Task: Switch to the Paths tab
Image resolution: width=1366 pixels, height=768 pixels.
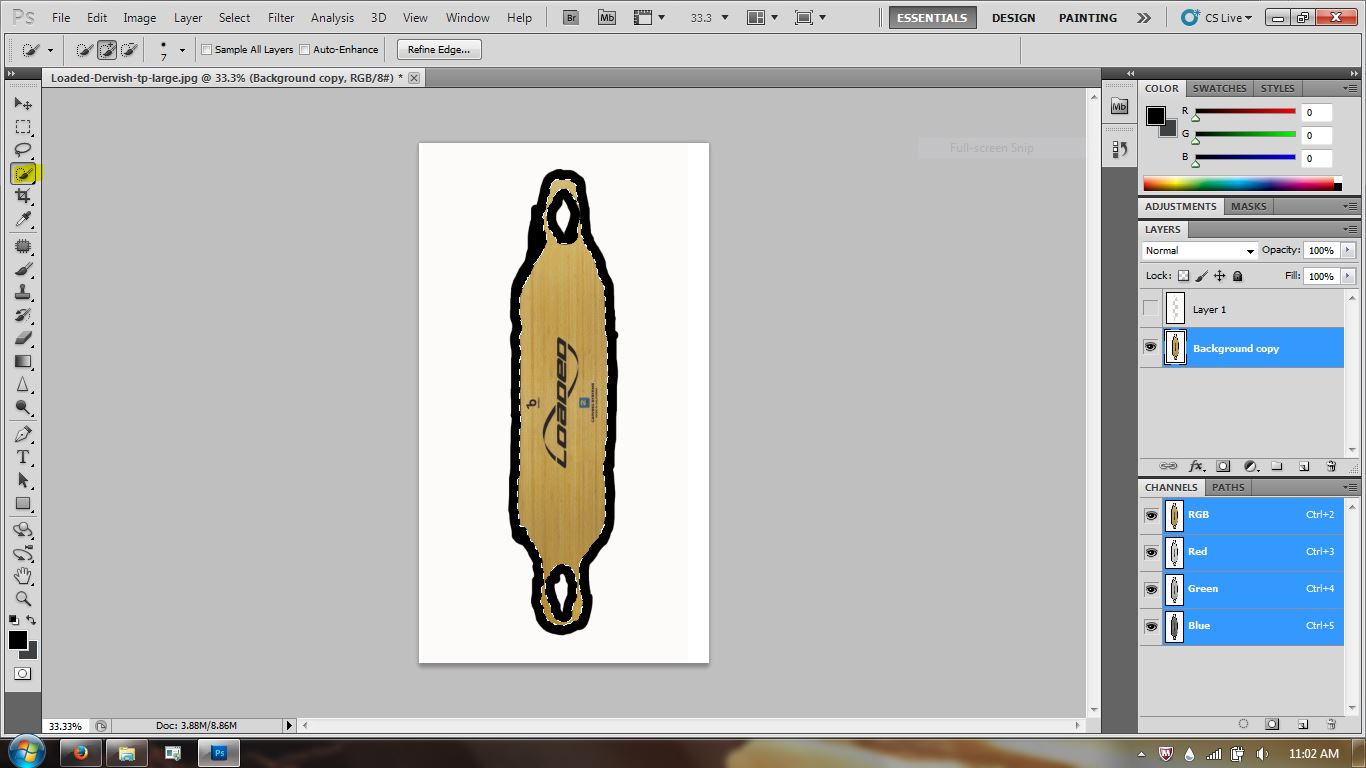Action: pyautogui.click(x=1229, y=487)
